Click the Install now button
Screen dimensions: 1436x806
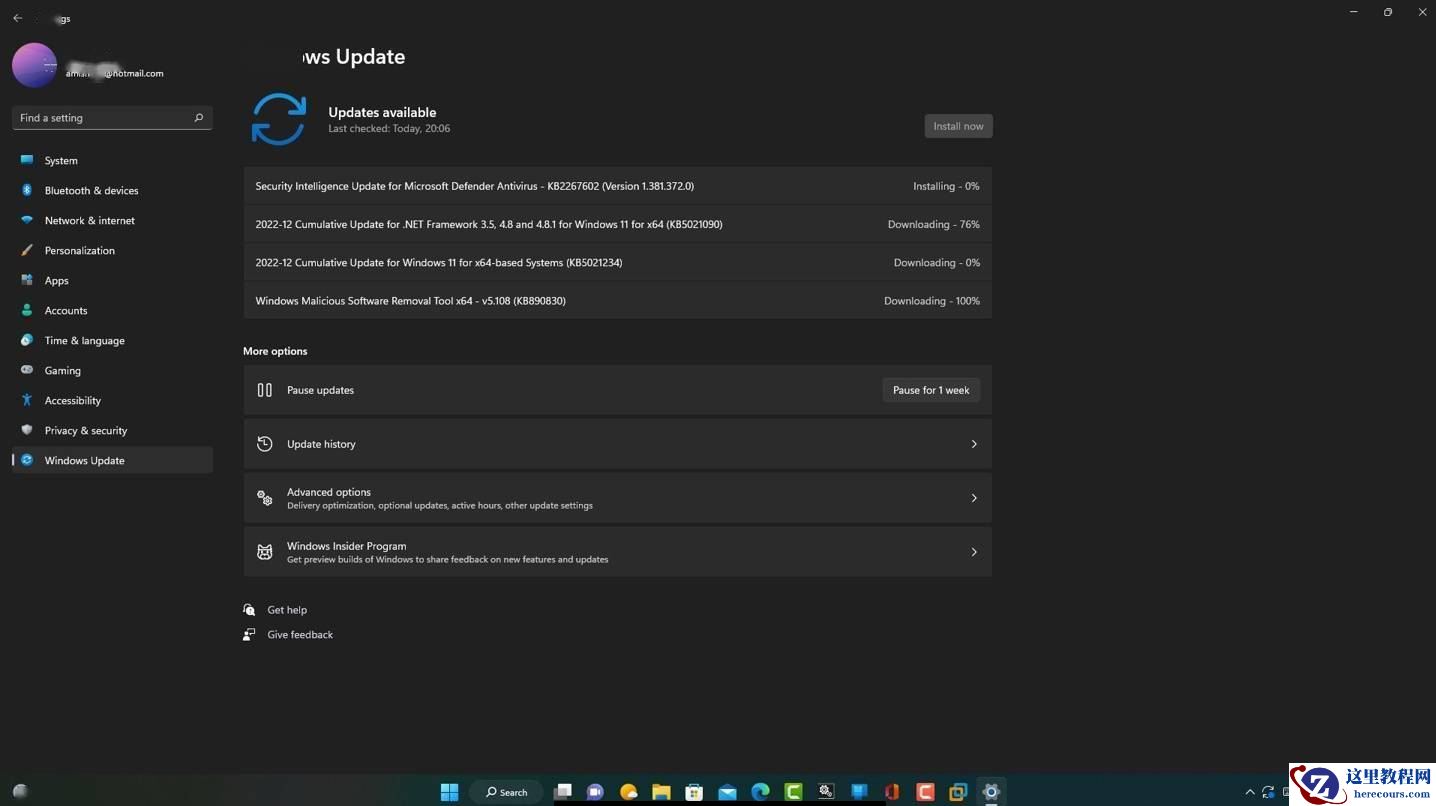[x=957, y=125]
